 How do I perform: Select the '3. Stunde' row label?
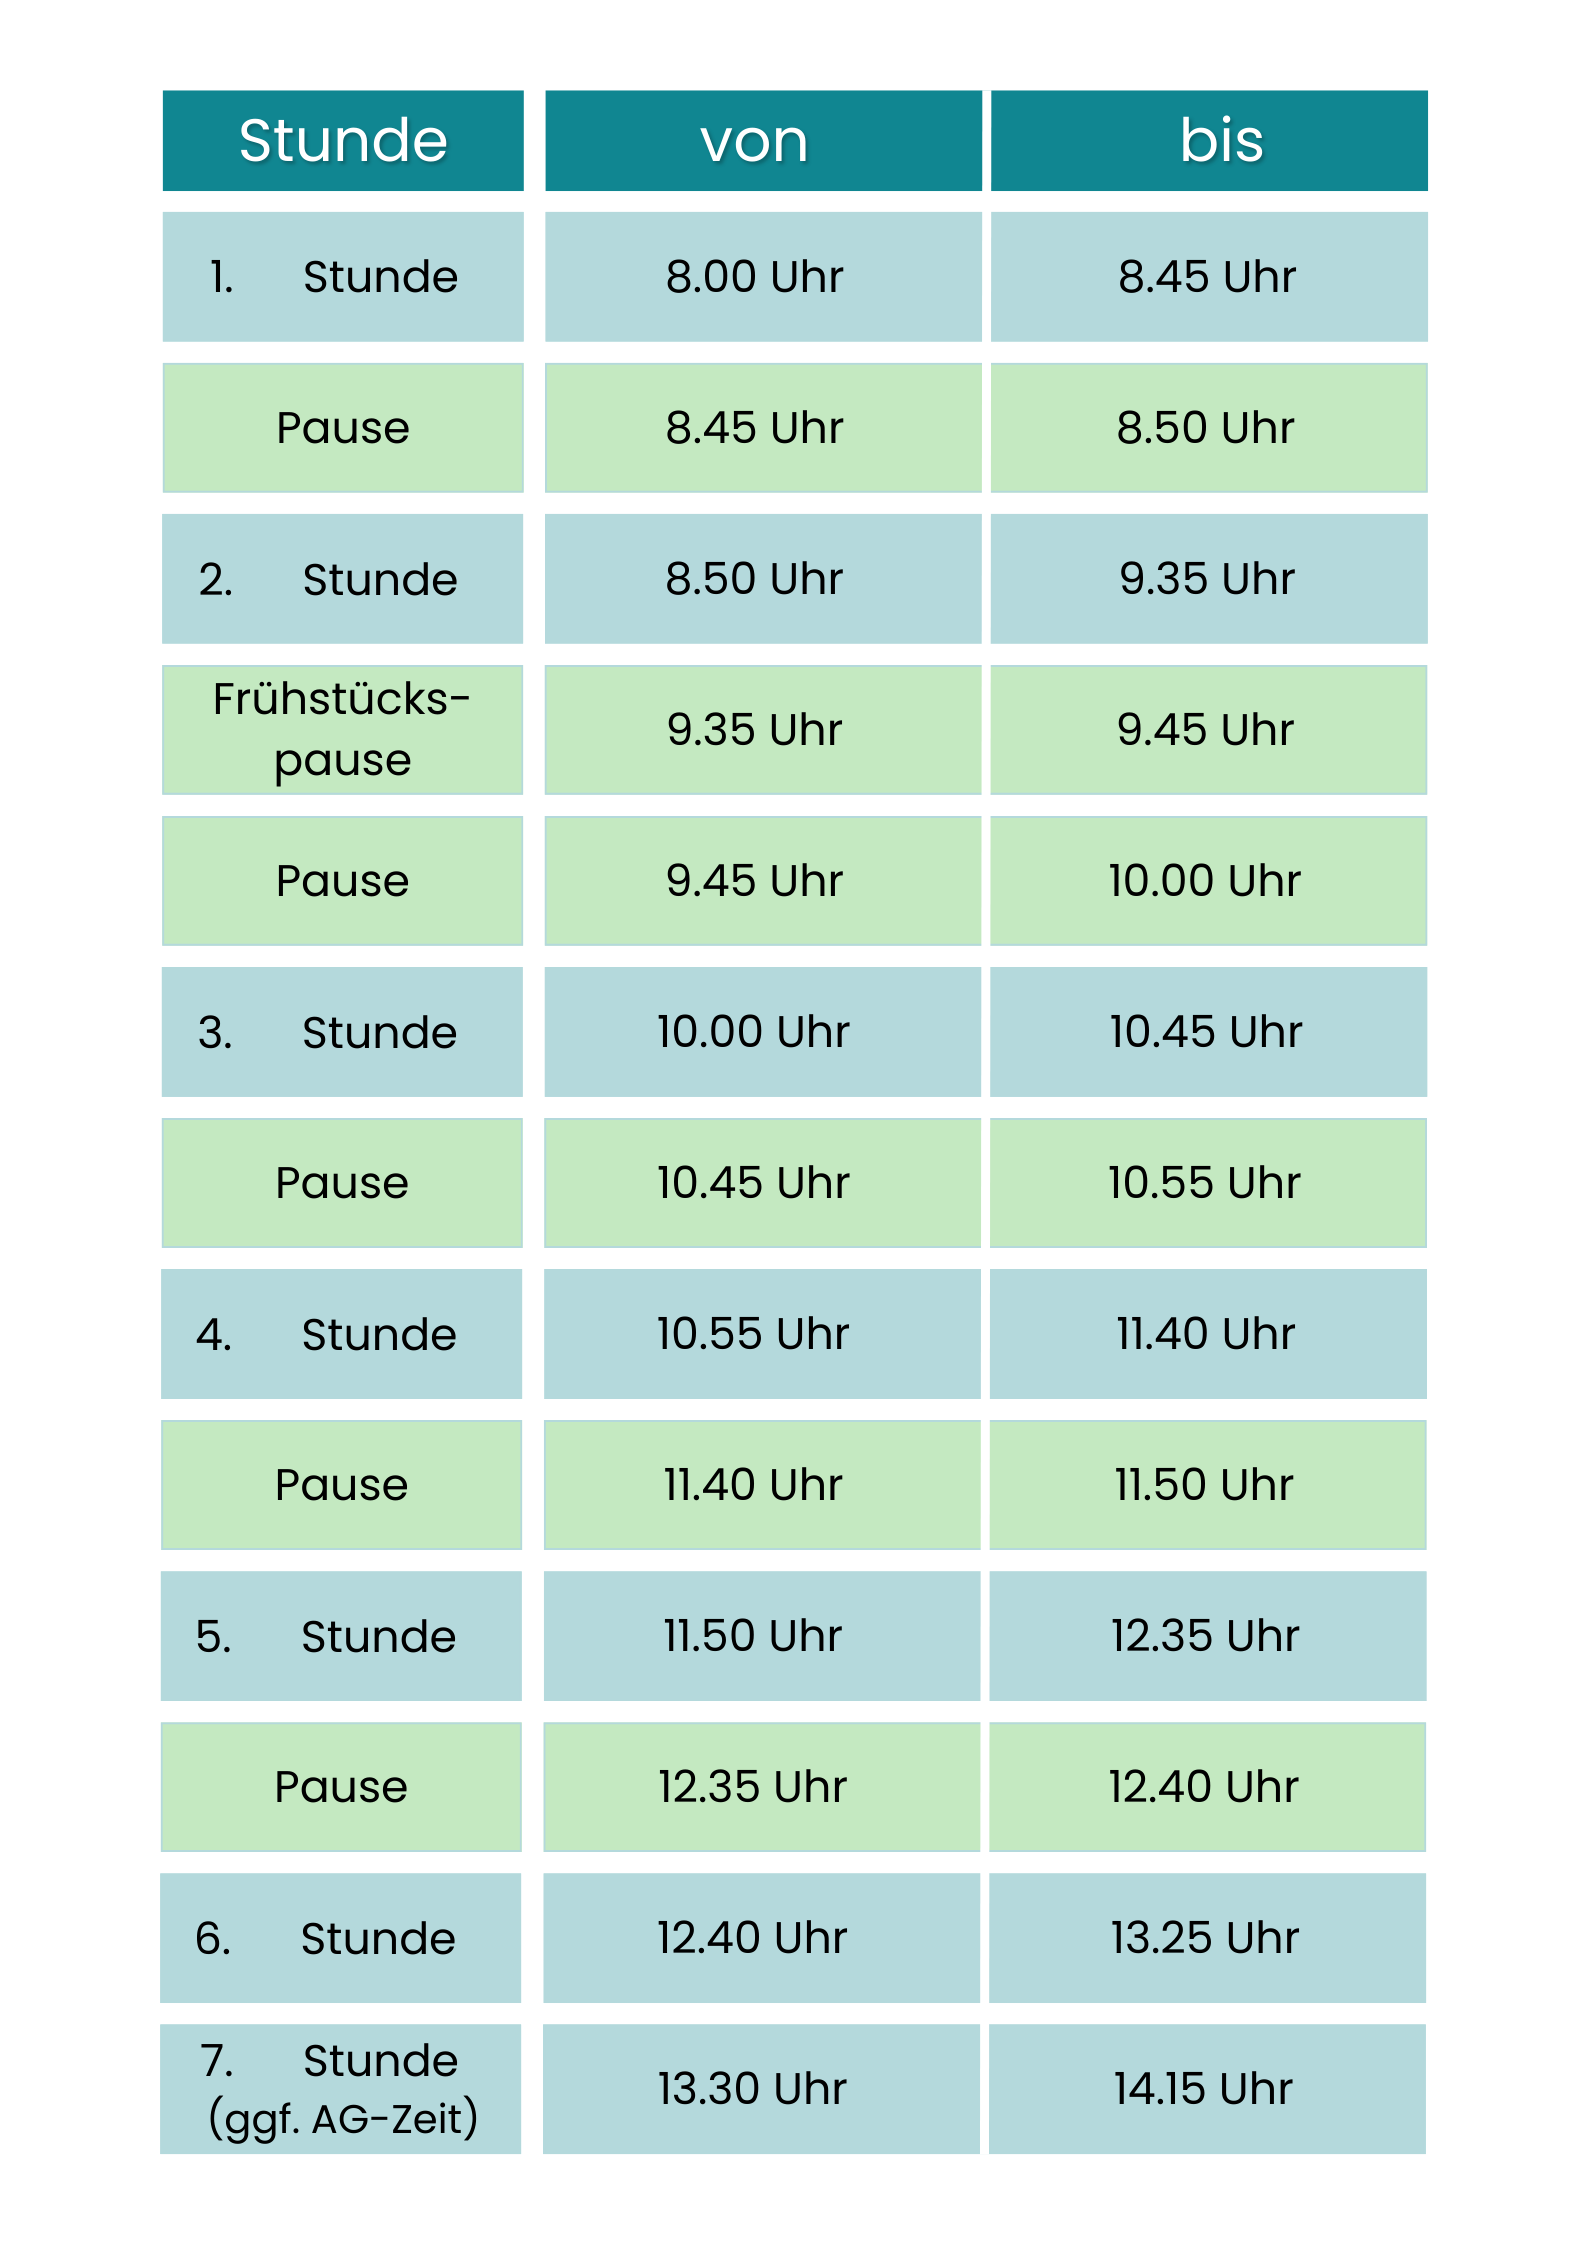point(343,1032)
